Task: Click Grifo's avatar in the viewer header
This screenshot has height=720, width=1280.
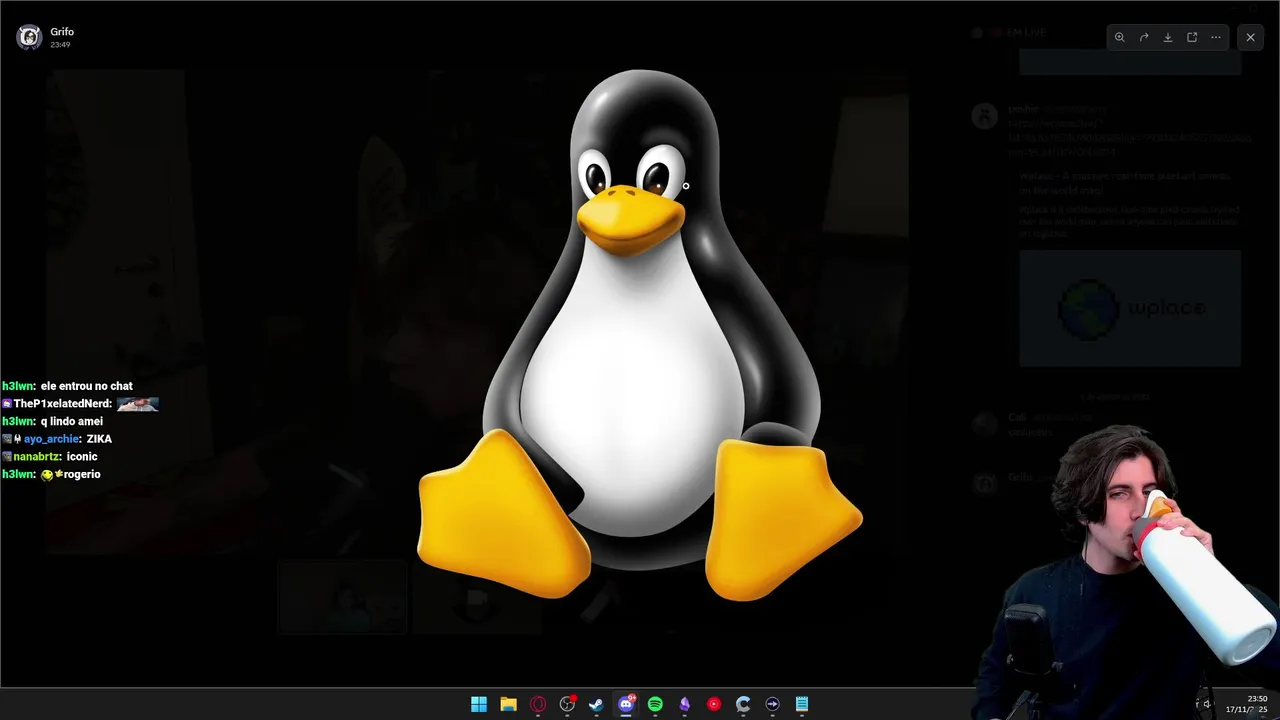Action: (x=29, y=37)
